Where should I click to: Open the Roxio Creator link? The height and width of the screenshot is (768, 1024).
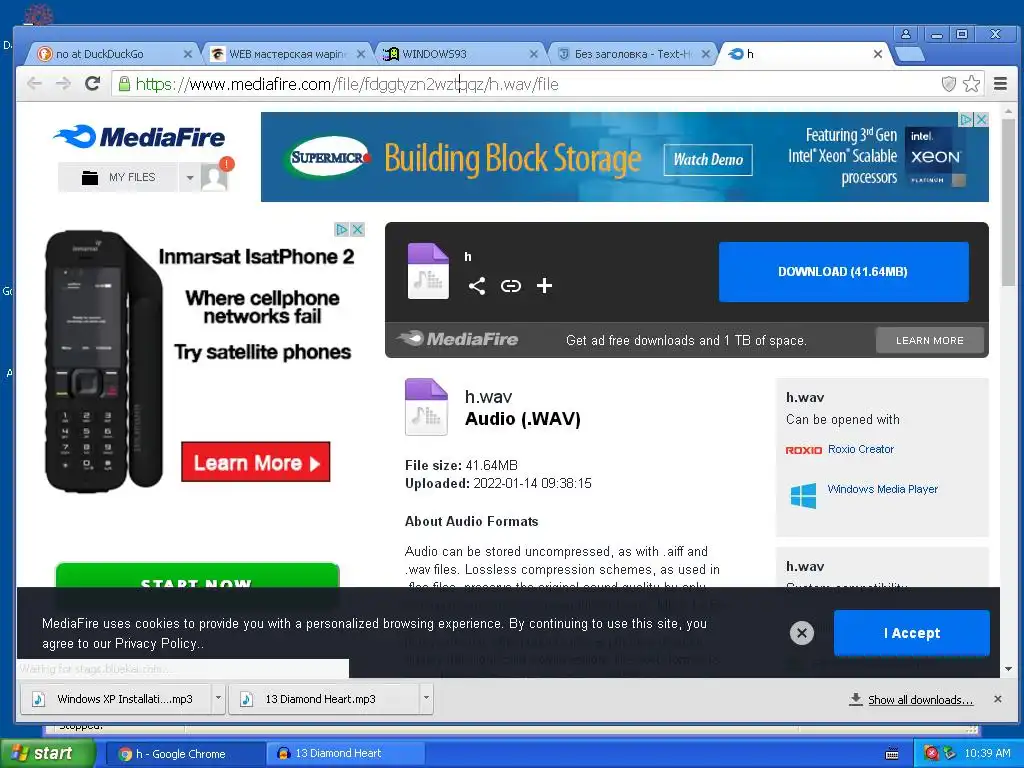tap(861, 449)
